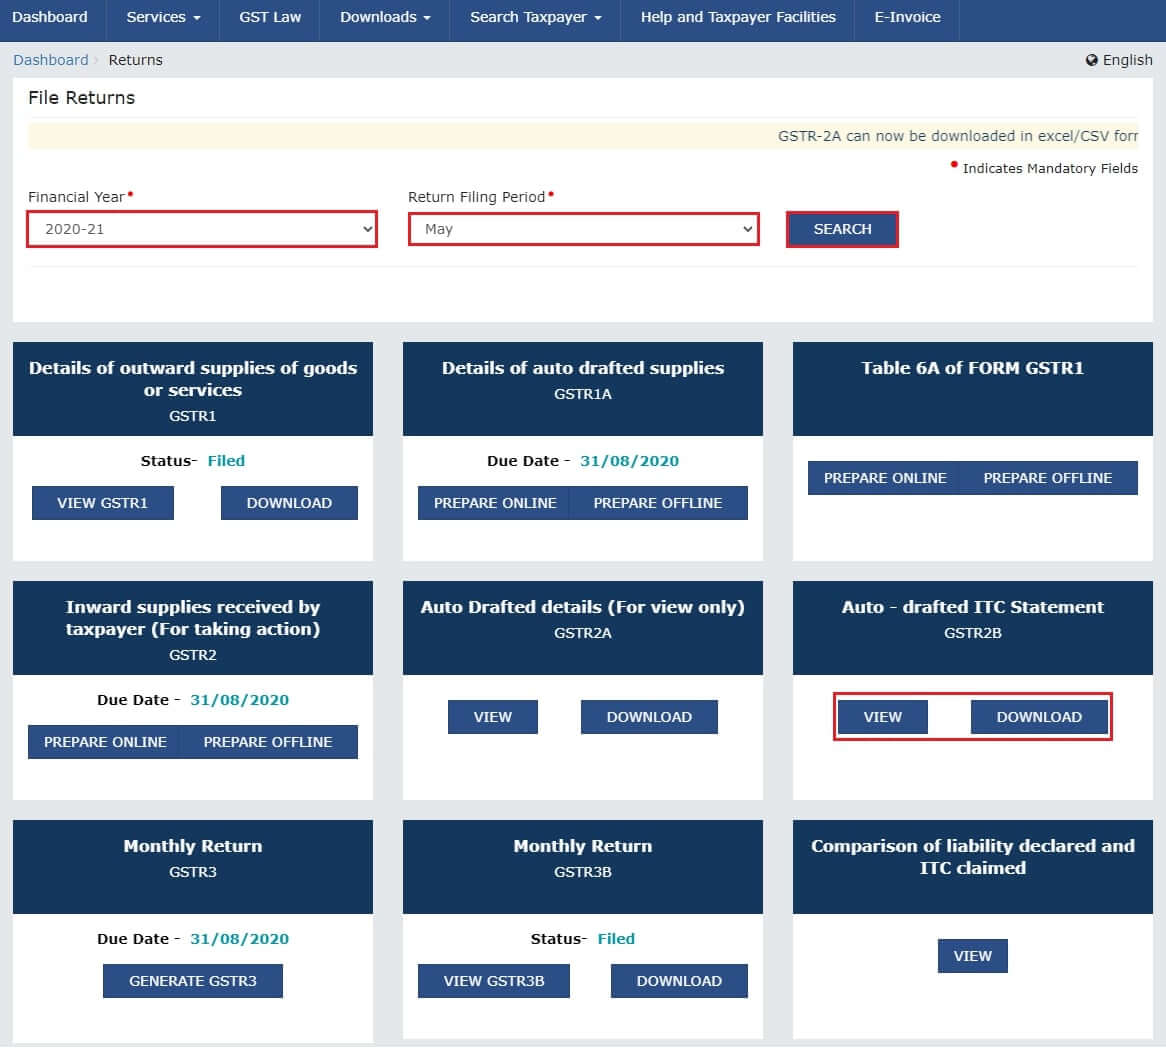Download the GSTR2B ITC statement

[x=1039, y=716]
